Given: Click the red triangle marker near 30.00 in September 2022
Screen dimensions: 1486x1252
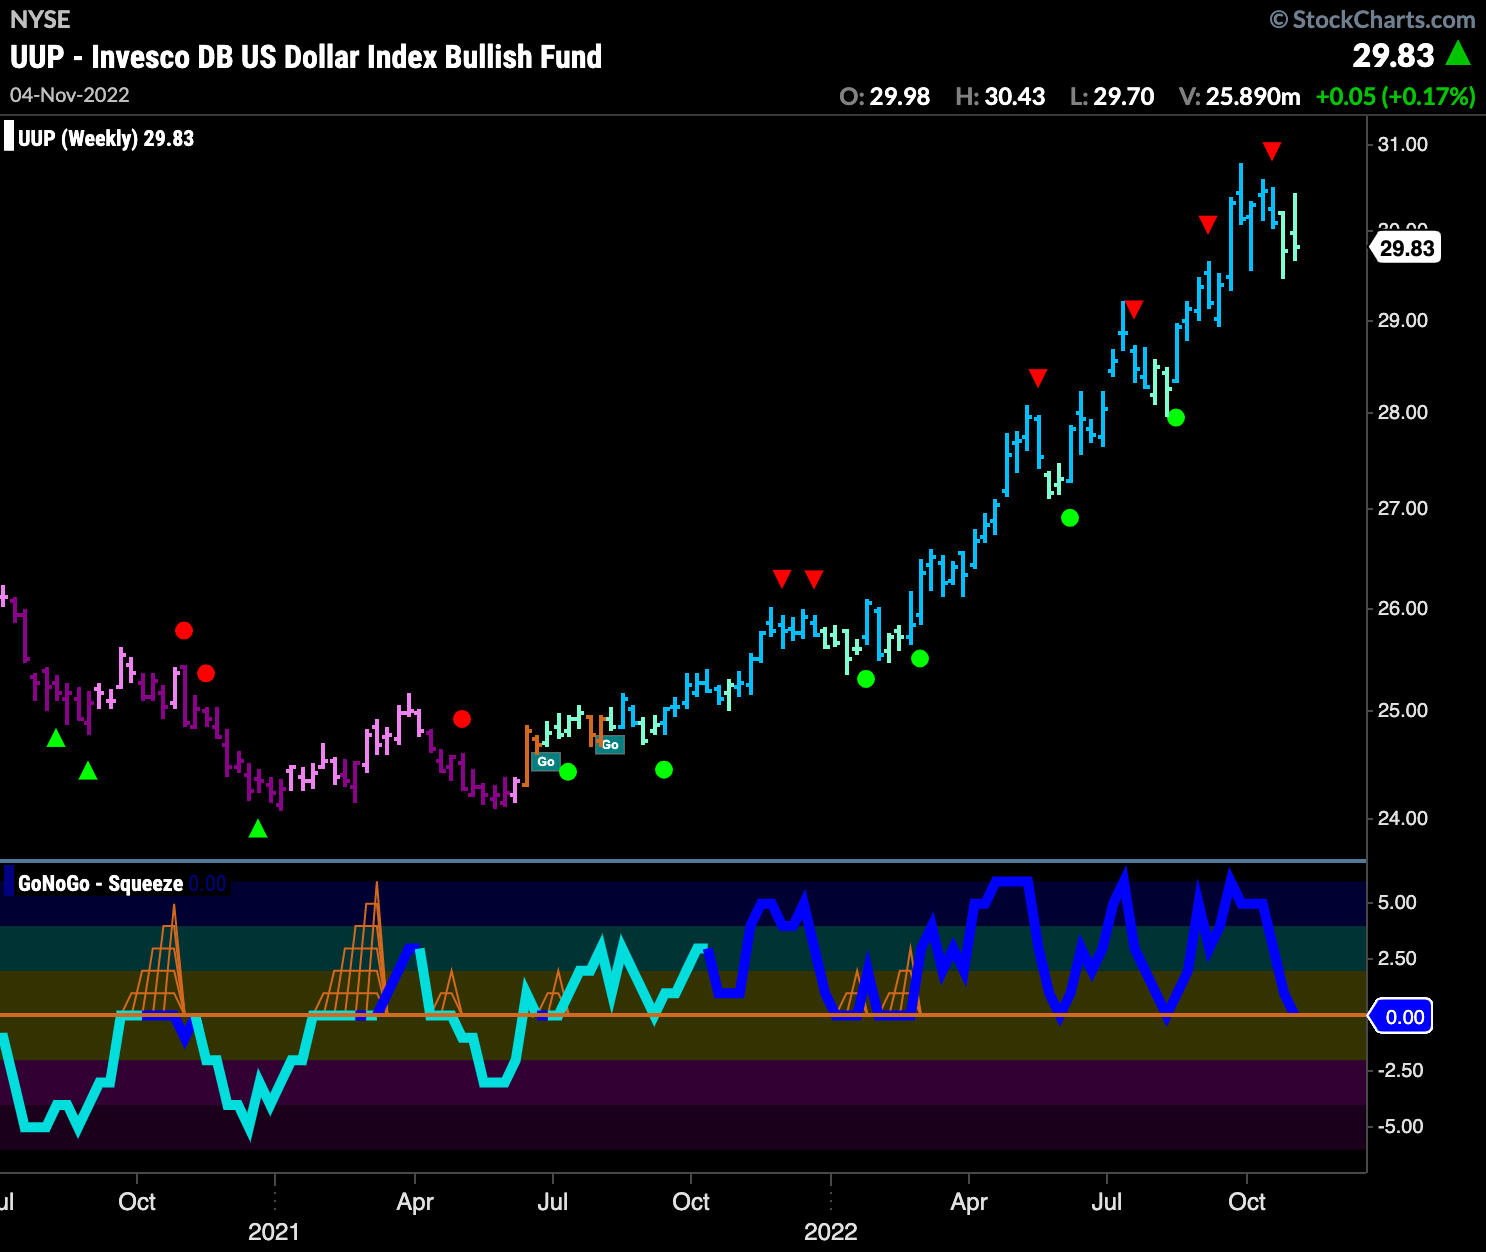Looking at the screenshot, I should tap(1208, 224).
